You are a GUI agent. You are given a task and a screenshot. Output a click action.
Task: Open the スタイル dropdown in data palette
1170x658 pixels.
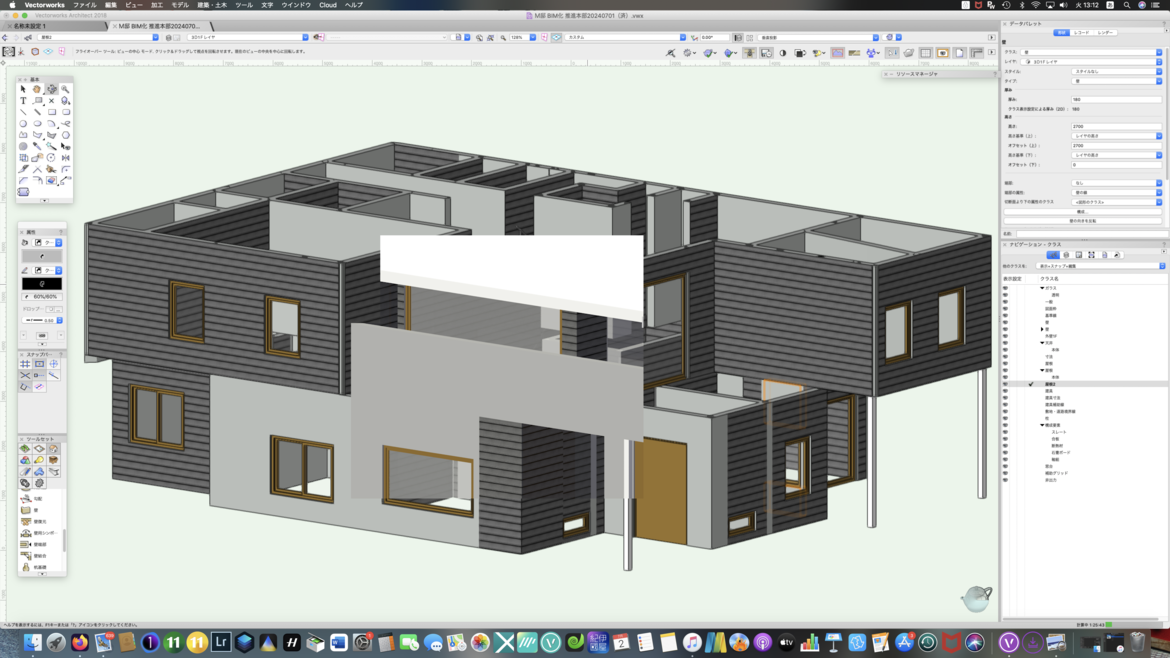pos(1116,72)
